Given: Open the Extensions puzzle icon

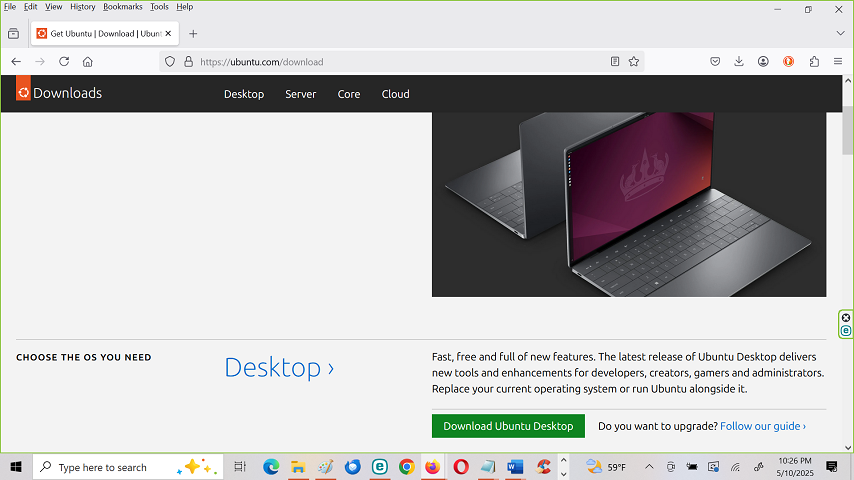Looking at the screenshot, I should coord(814,61).
